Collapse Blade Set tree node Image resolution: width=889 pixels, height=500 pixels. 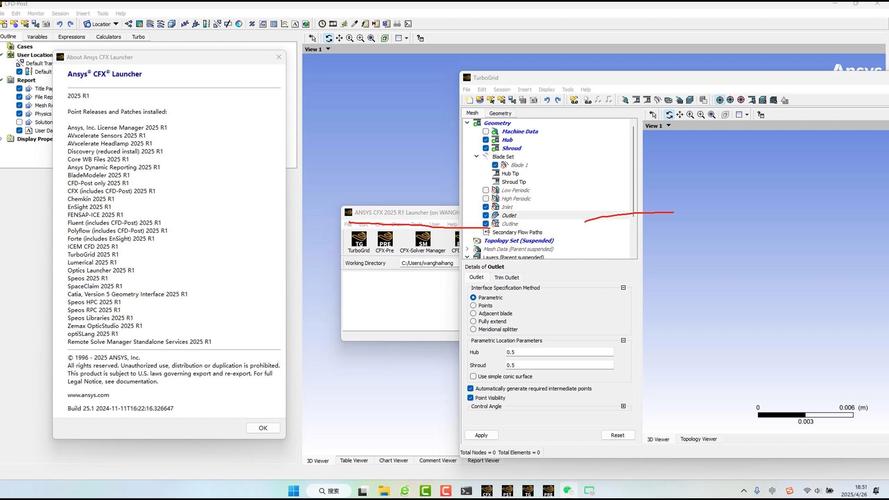(x=476, y=156)
